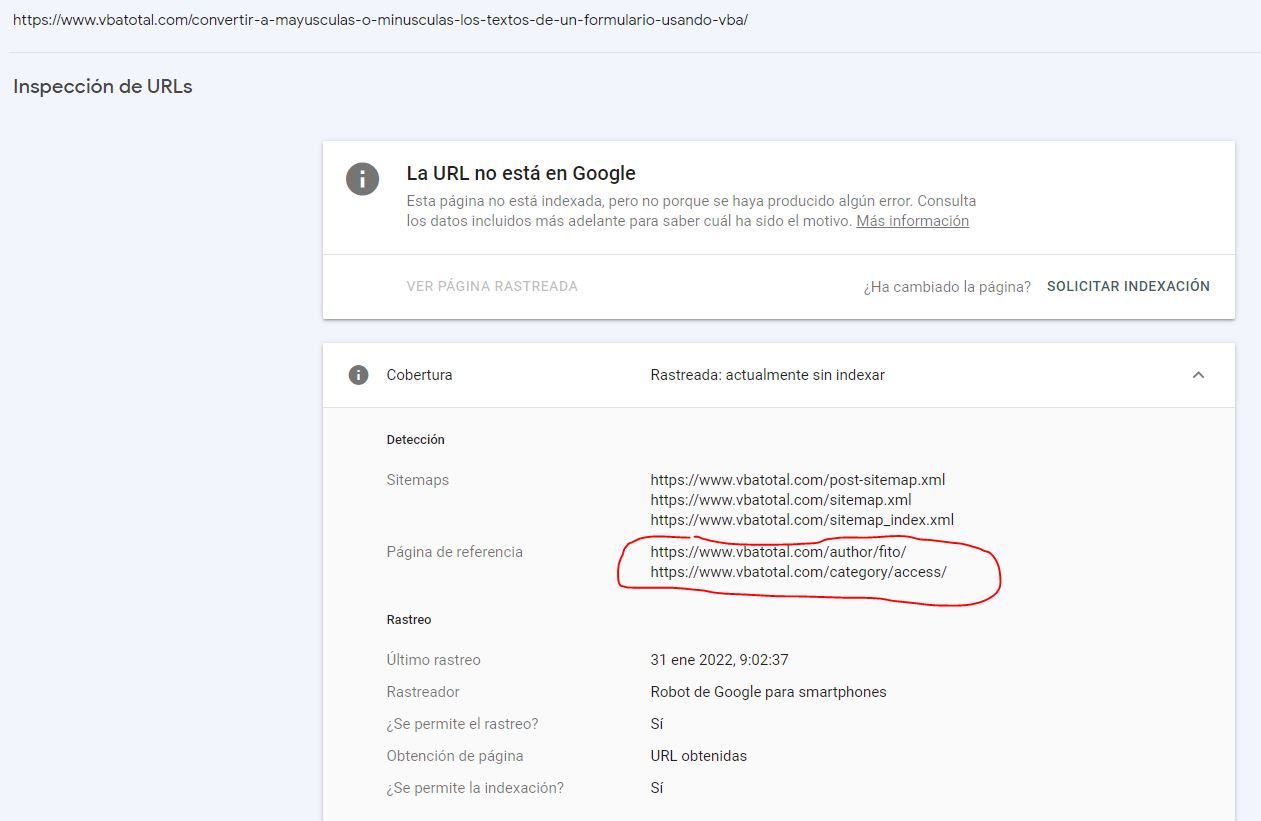This screenshot has width=1261, height=821.
Task: Click the Rastreo section heading
Action: pyautogui.click(x=409, y=620)
